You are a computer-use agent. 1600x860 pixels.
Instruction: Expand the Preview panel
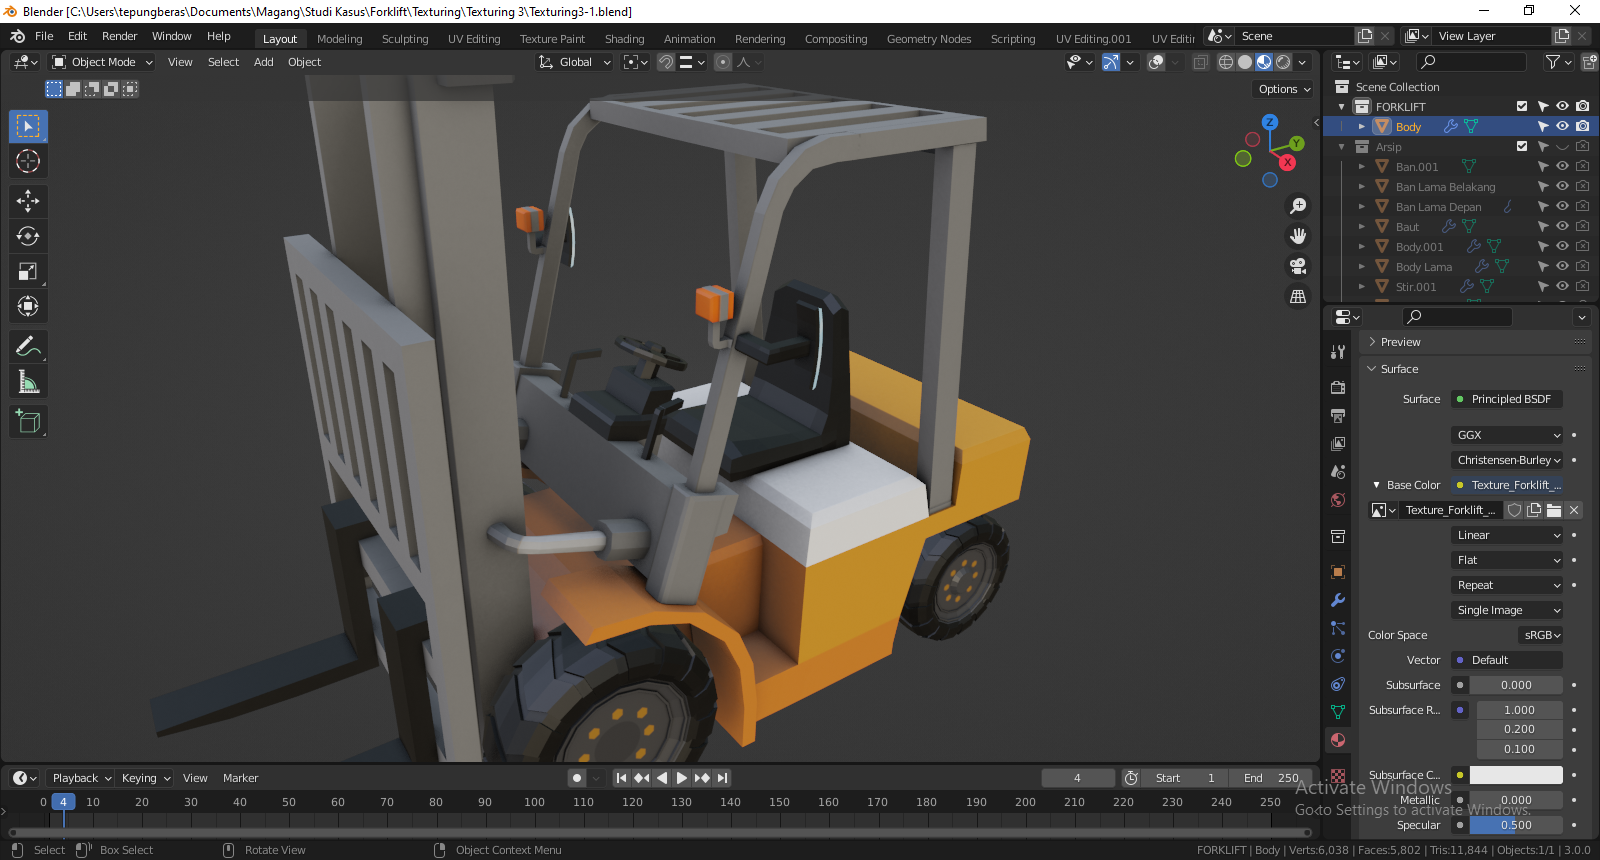[x=1372, y=342]
